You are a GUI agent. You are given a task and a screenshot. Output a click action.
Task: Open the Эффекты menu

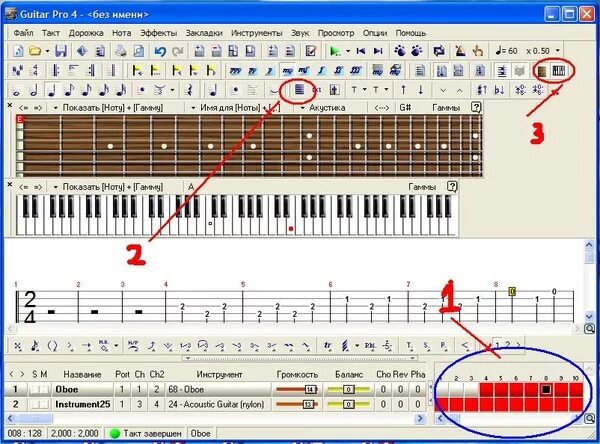[158, 33]
